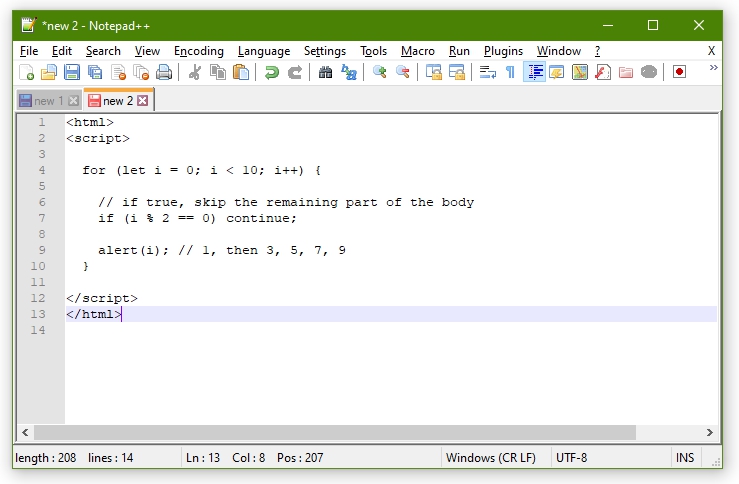Click the Pos : 207 status text

[300, 458]
